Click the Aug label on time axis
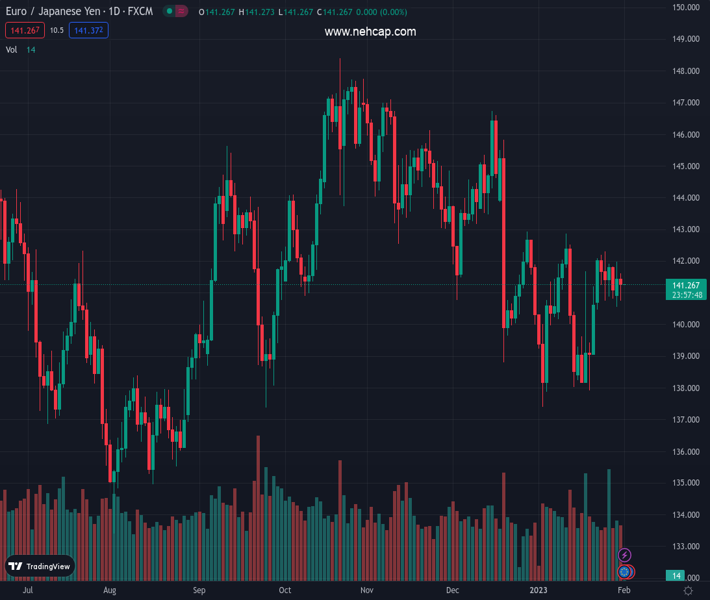 point(109,591)
